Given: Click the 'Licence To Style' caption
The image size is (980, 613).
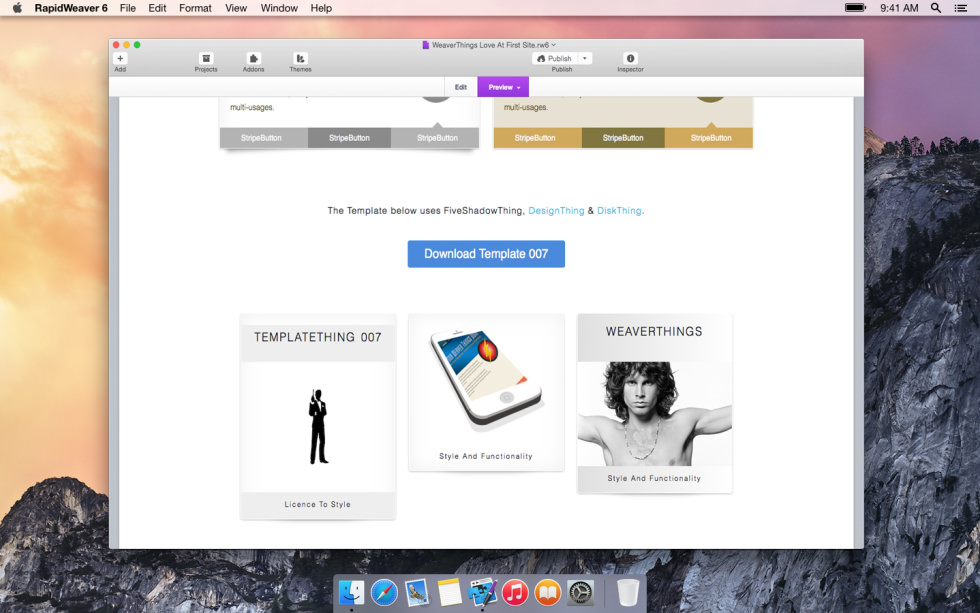Looking at the screenshot, I should (318, 504).
